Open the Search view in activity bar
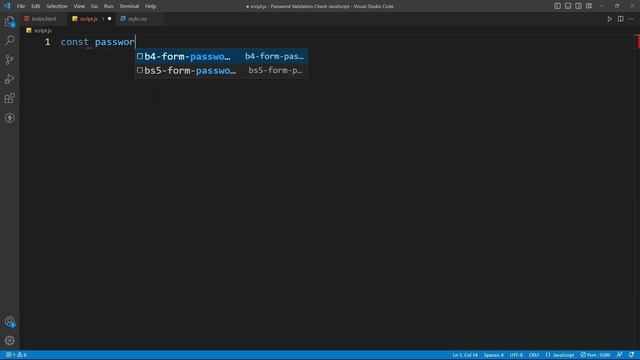The image size is (640, 360). click(9, 40)
